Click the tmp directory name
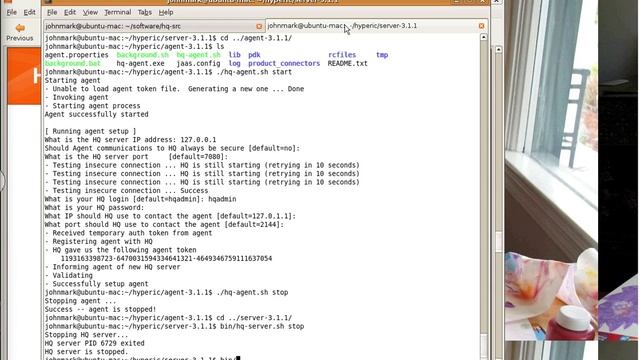Viewport: 640px width, 360px height. click(x=382, y=55)
